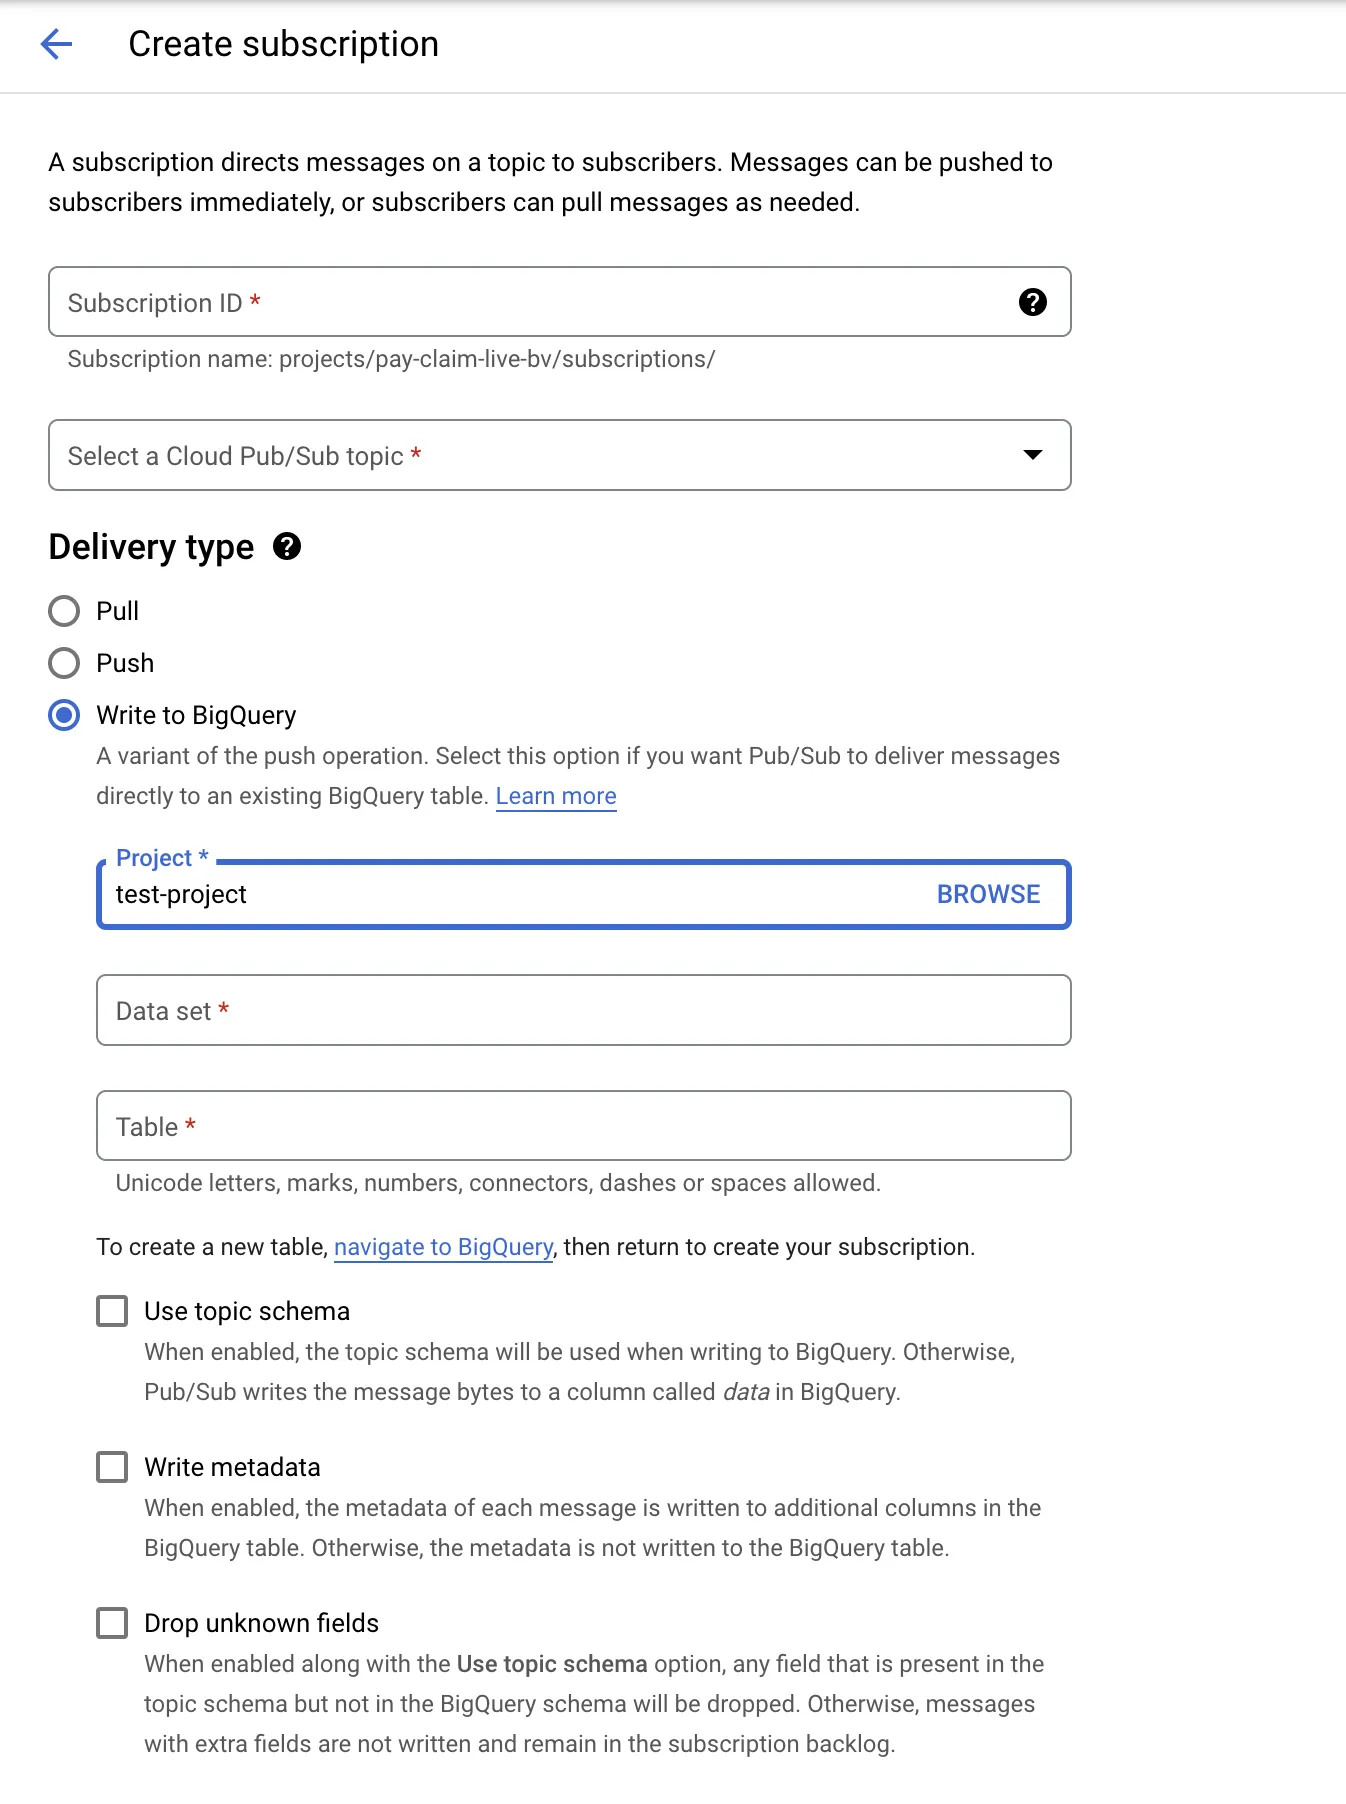Click the Delivery type section heading
This screenshot has height=1804, width=1346.
(151, 547)
